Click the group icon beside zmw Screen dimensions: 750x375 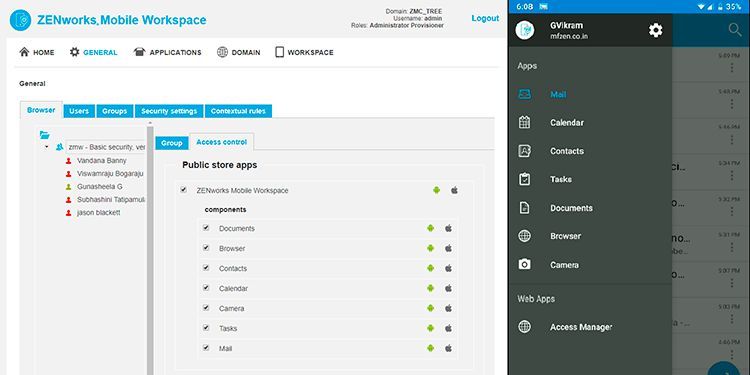[x=59, y=147]
